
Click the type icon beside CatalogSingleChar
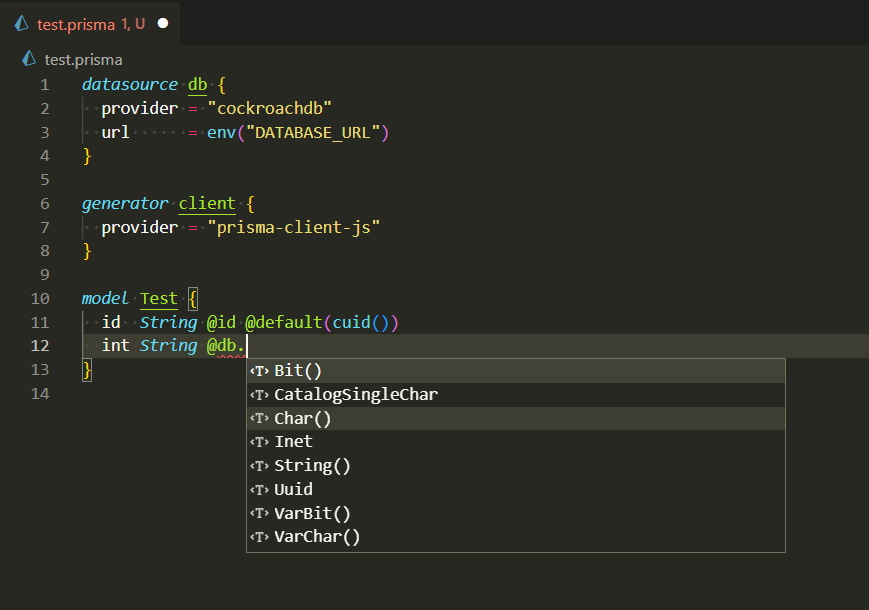[259, 395]
